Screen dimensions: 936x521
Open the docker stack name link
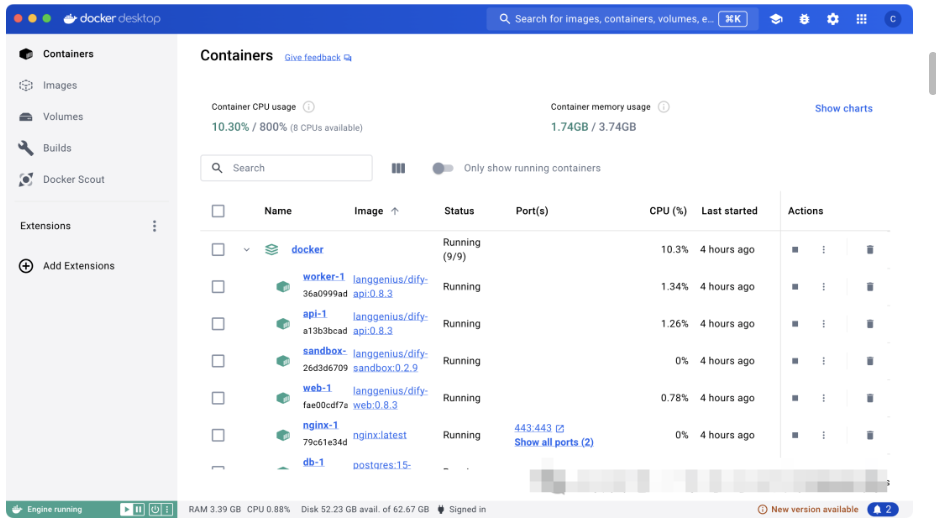tap(307, 249)
